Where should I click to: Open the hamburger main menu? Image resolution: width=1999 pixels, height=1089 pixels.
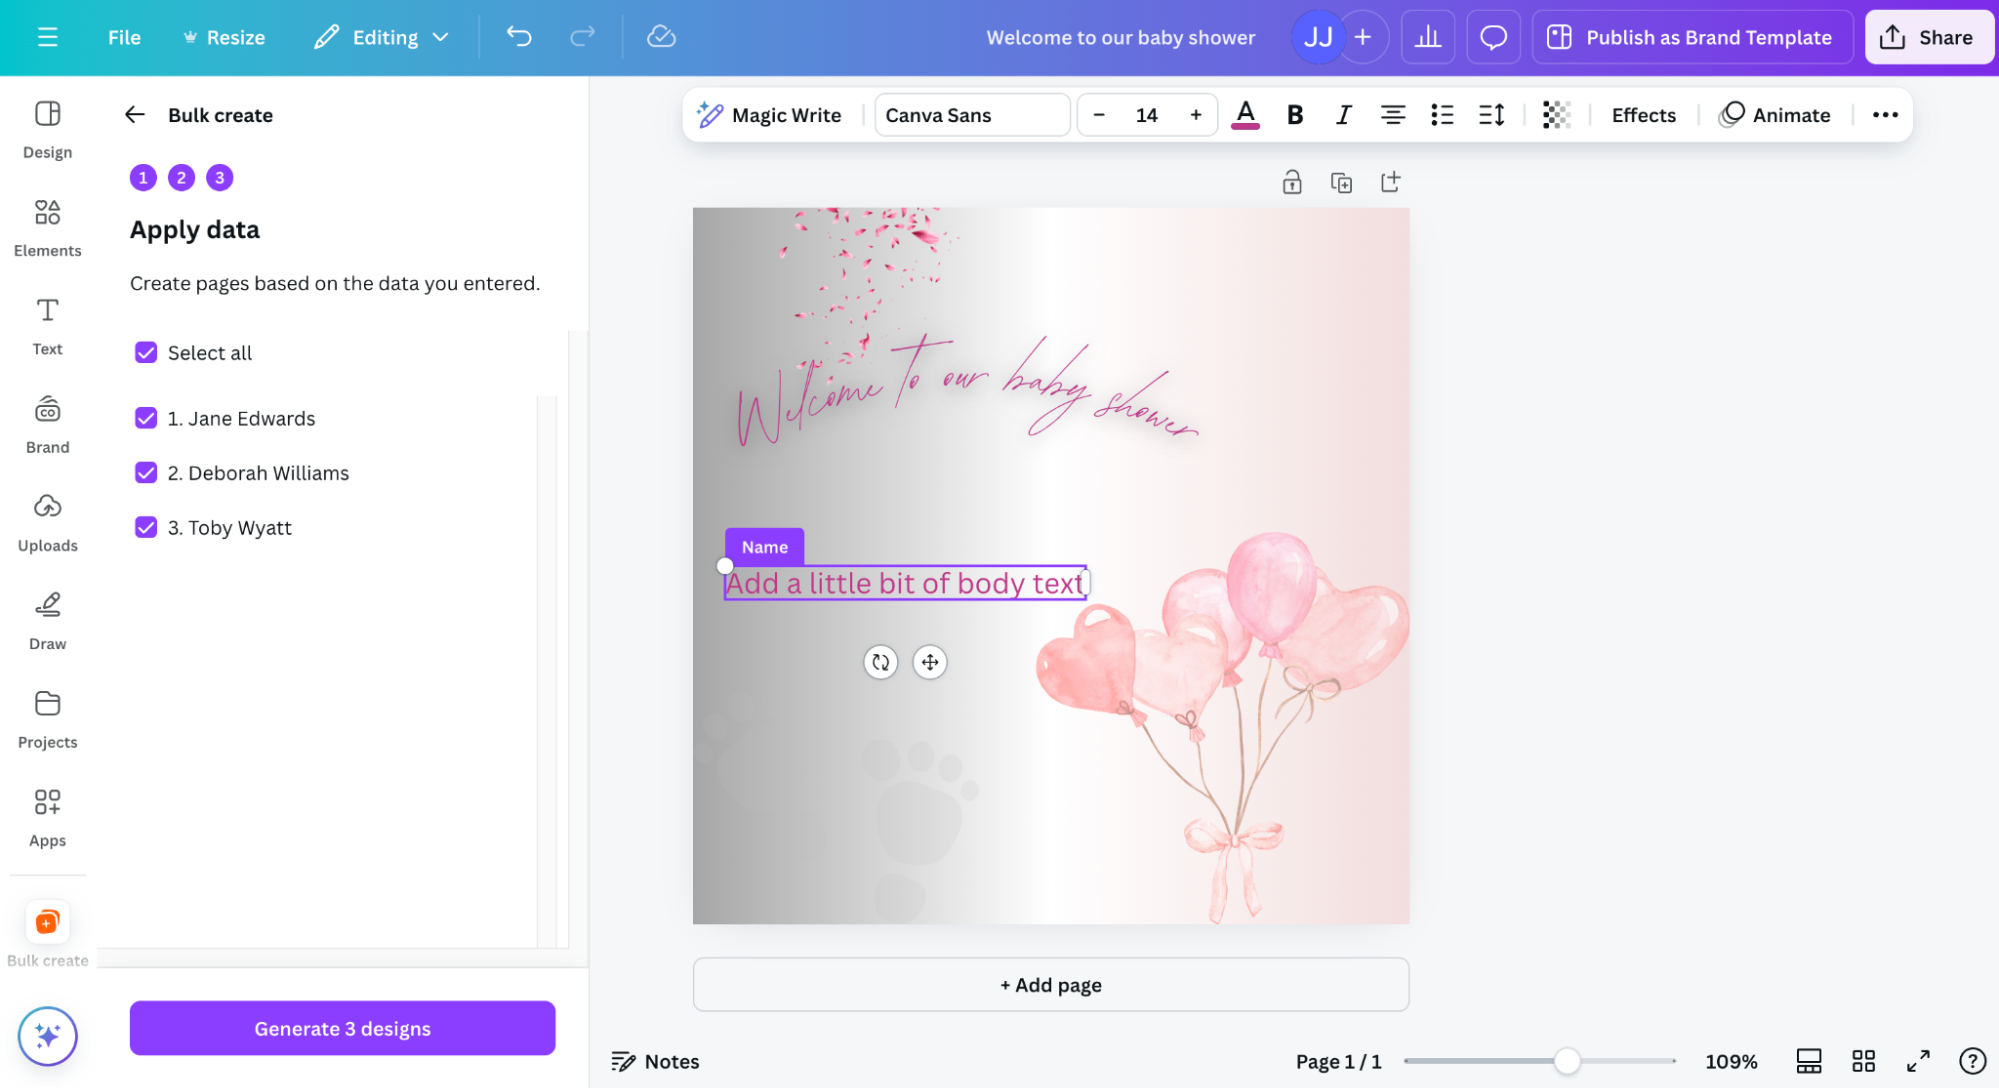(x=47, y=37)
